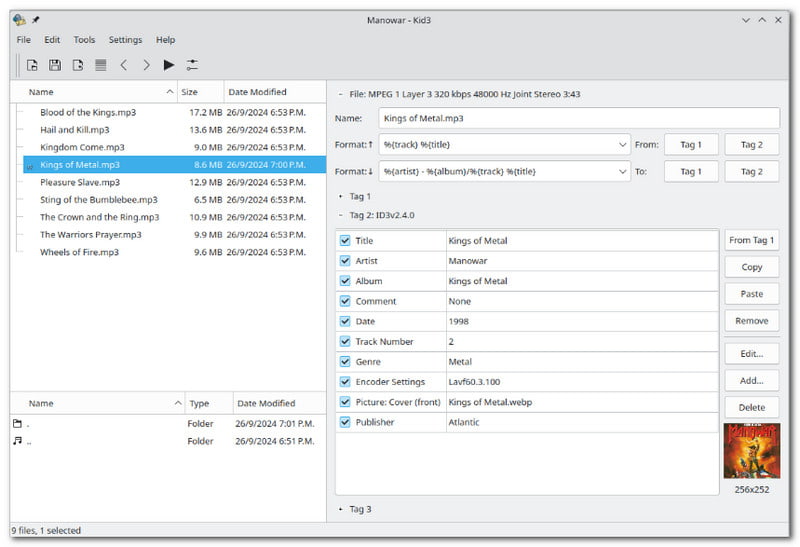
Task: Click the Name field Kings of Metal.mp3
Action: pyautogui.click(x=579, y=118)
